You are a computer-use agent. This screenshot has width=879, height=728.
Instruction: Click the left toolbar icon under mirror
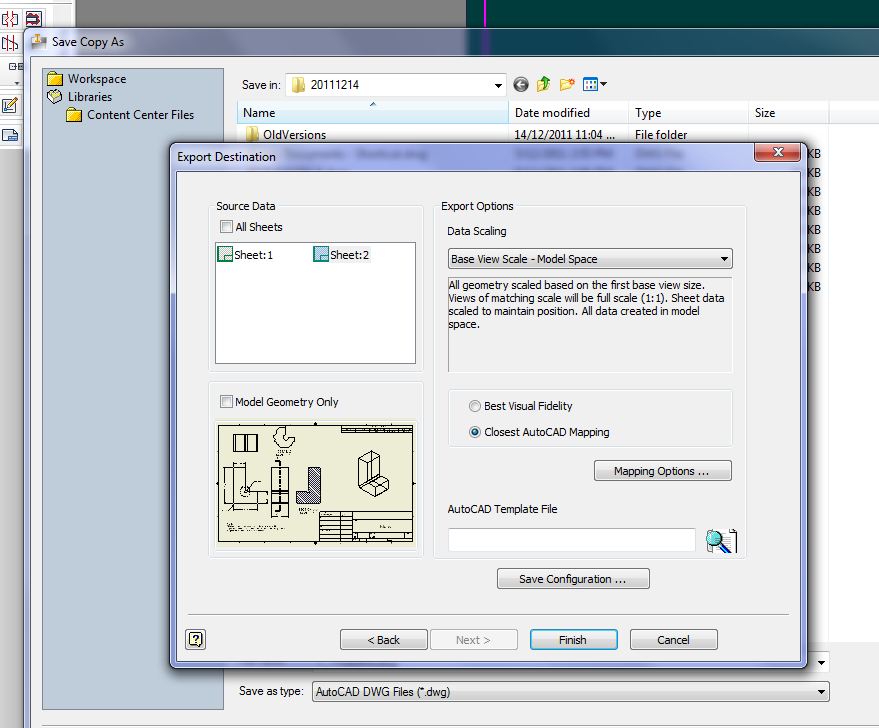10,43
